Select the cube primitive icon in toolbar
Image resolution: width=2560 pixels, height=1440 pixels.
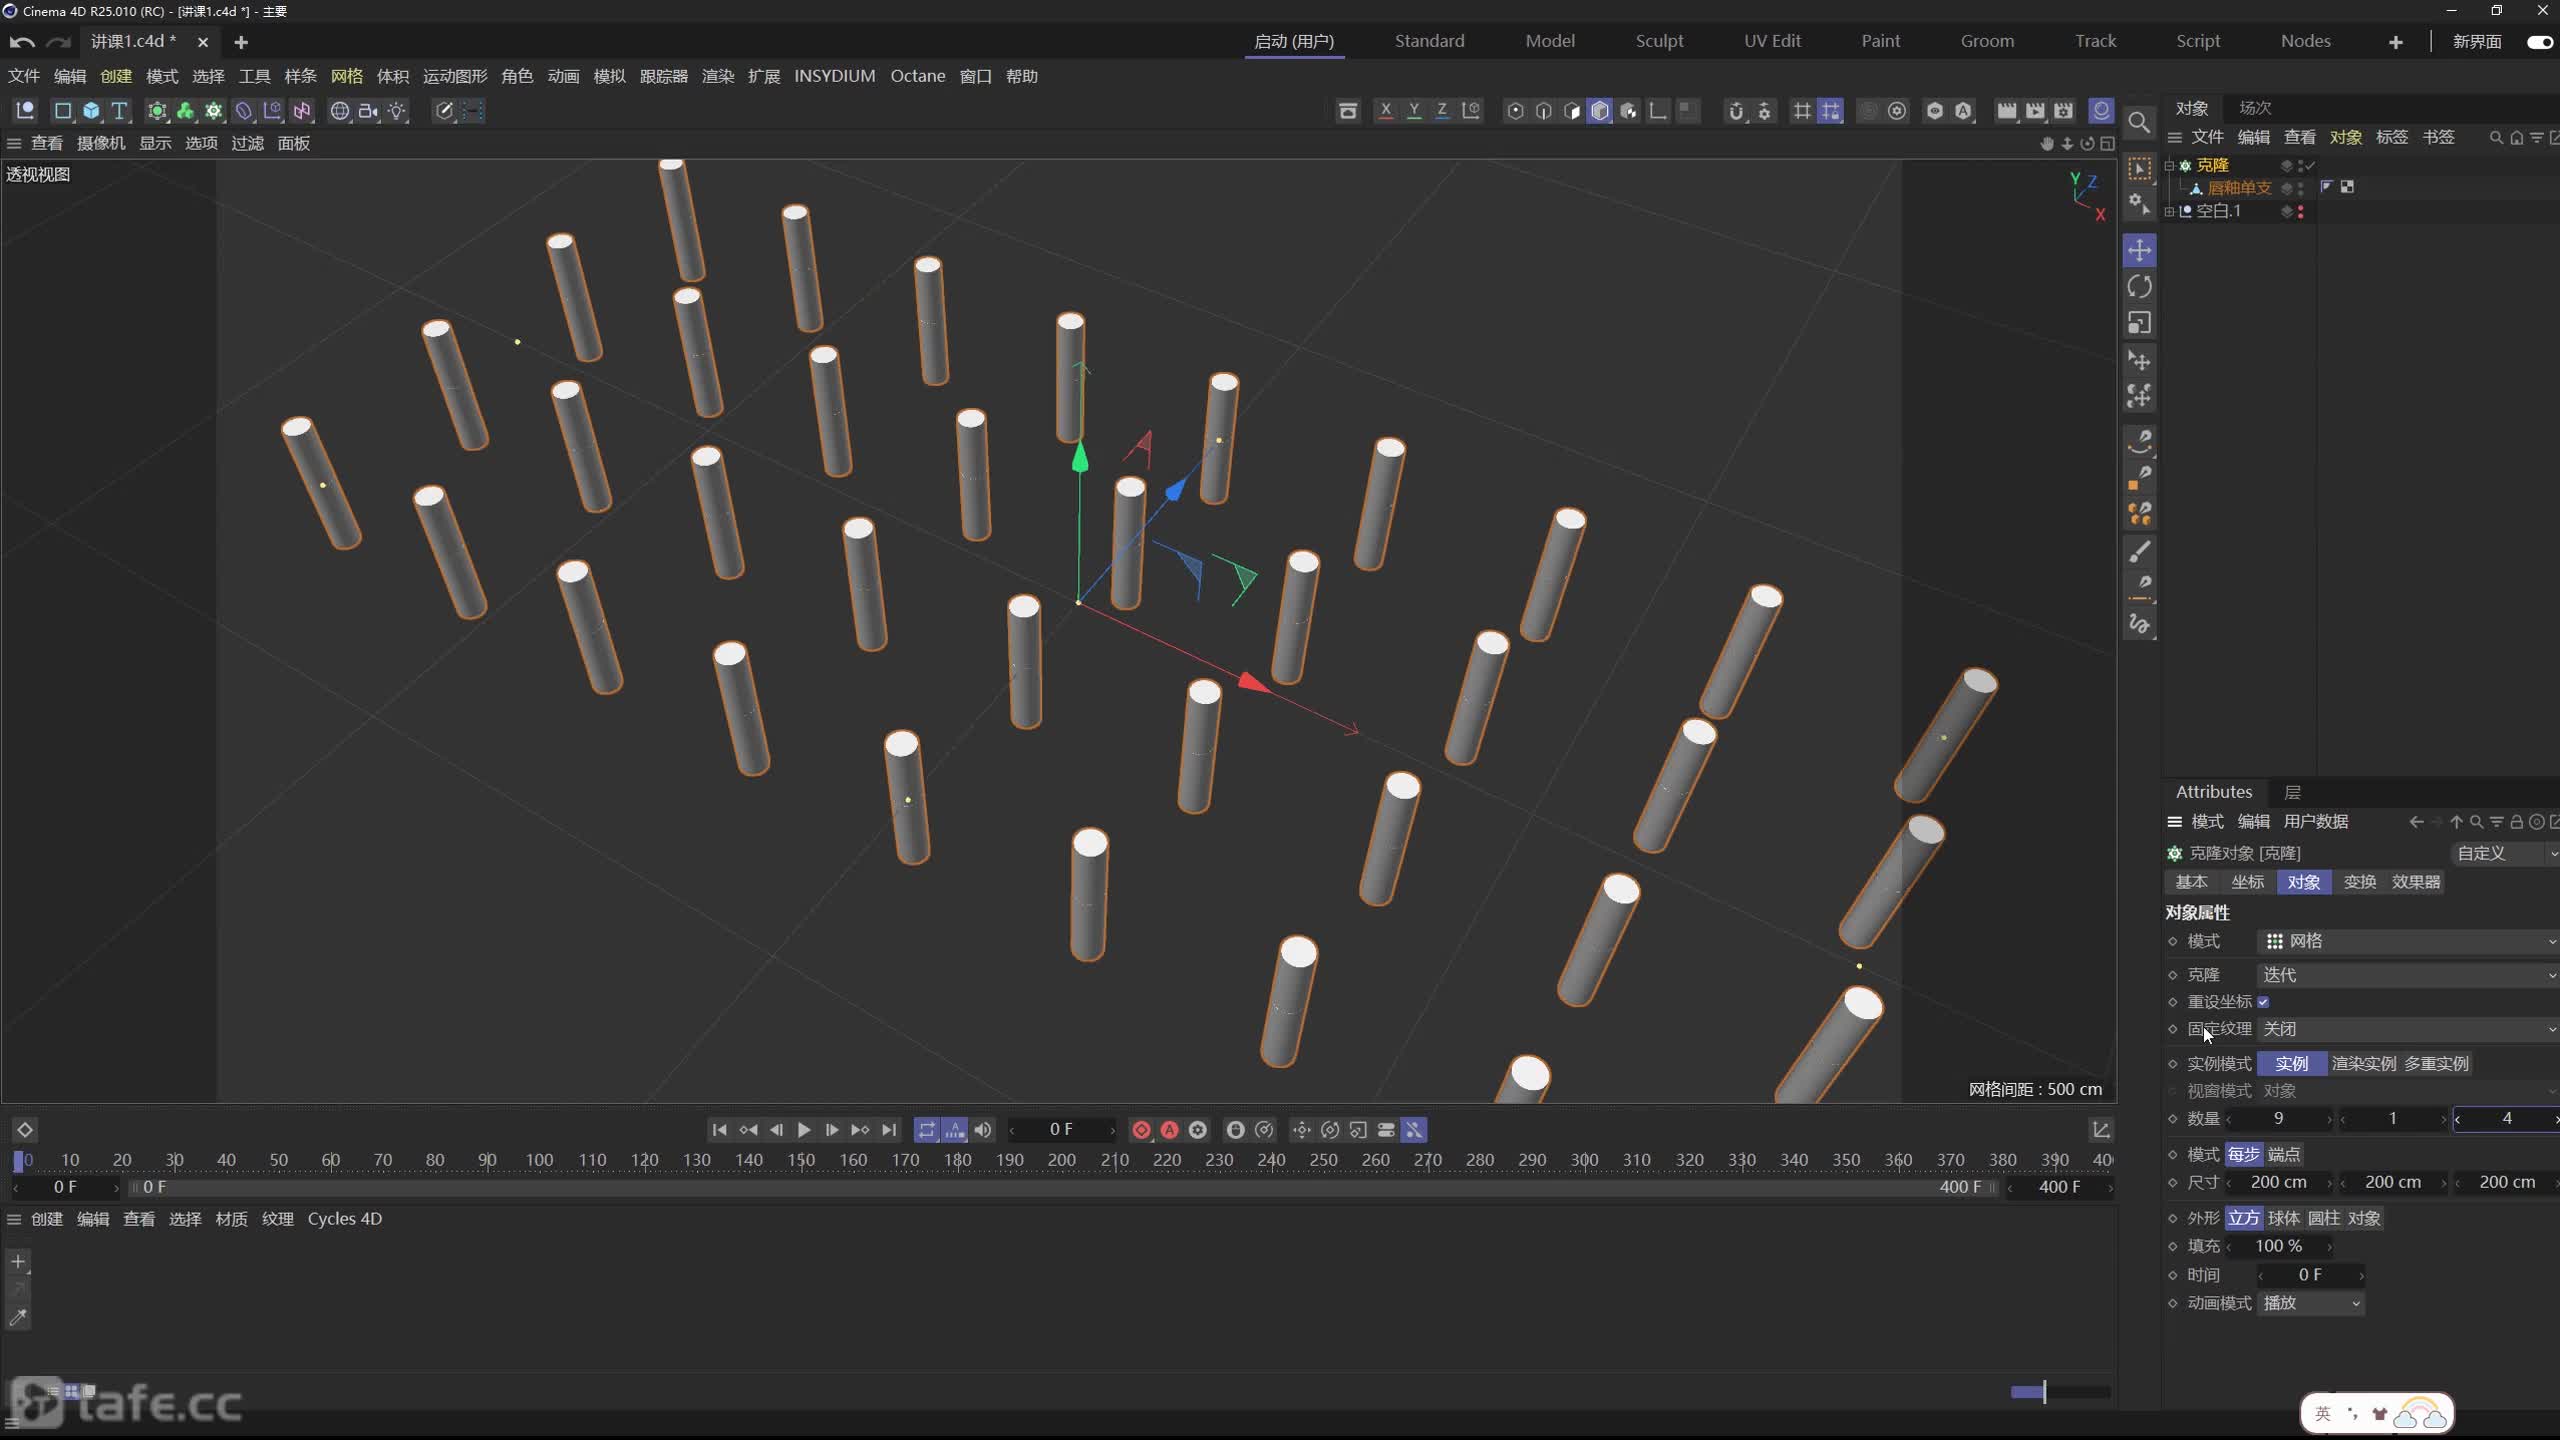[x=91, y=110]
